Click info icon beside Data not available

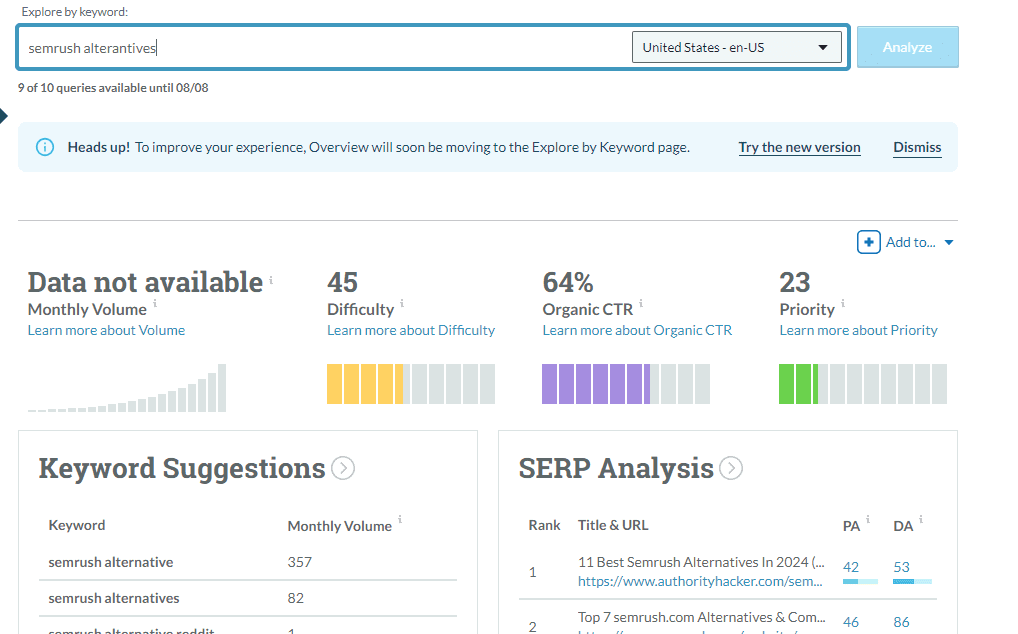pos(271,280)
